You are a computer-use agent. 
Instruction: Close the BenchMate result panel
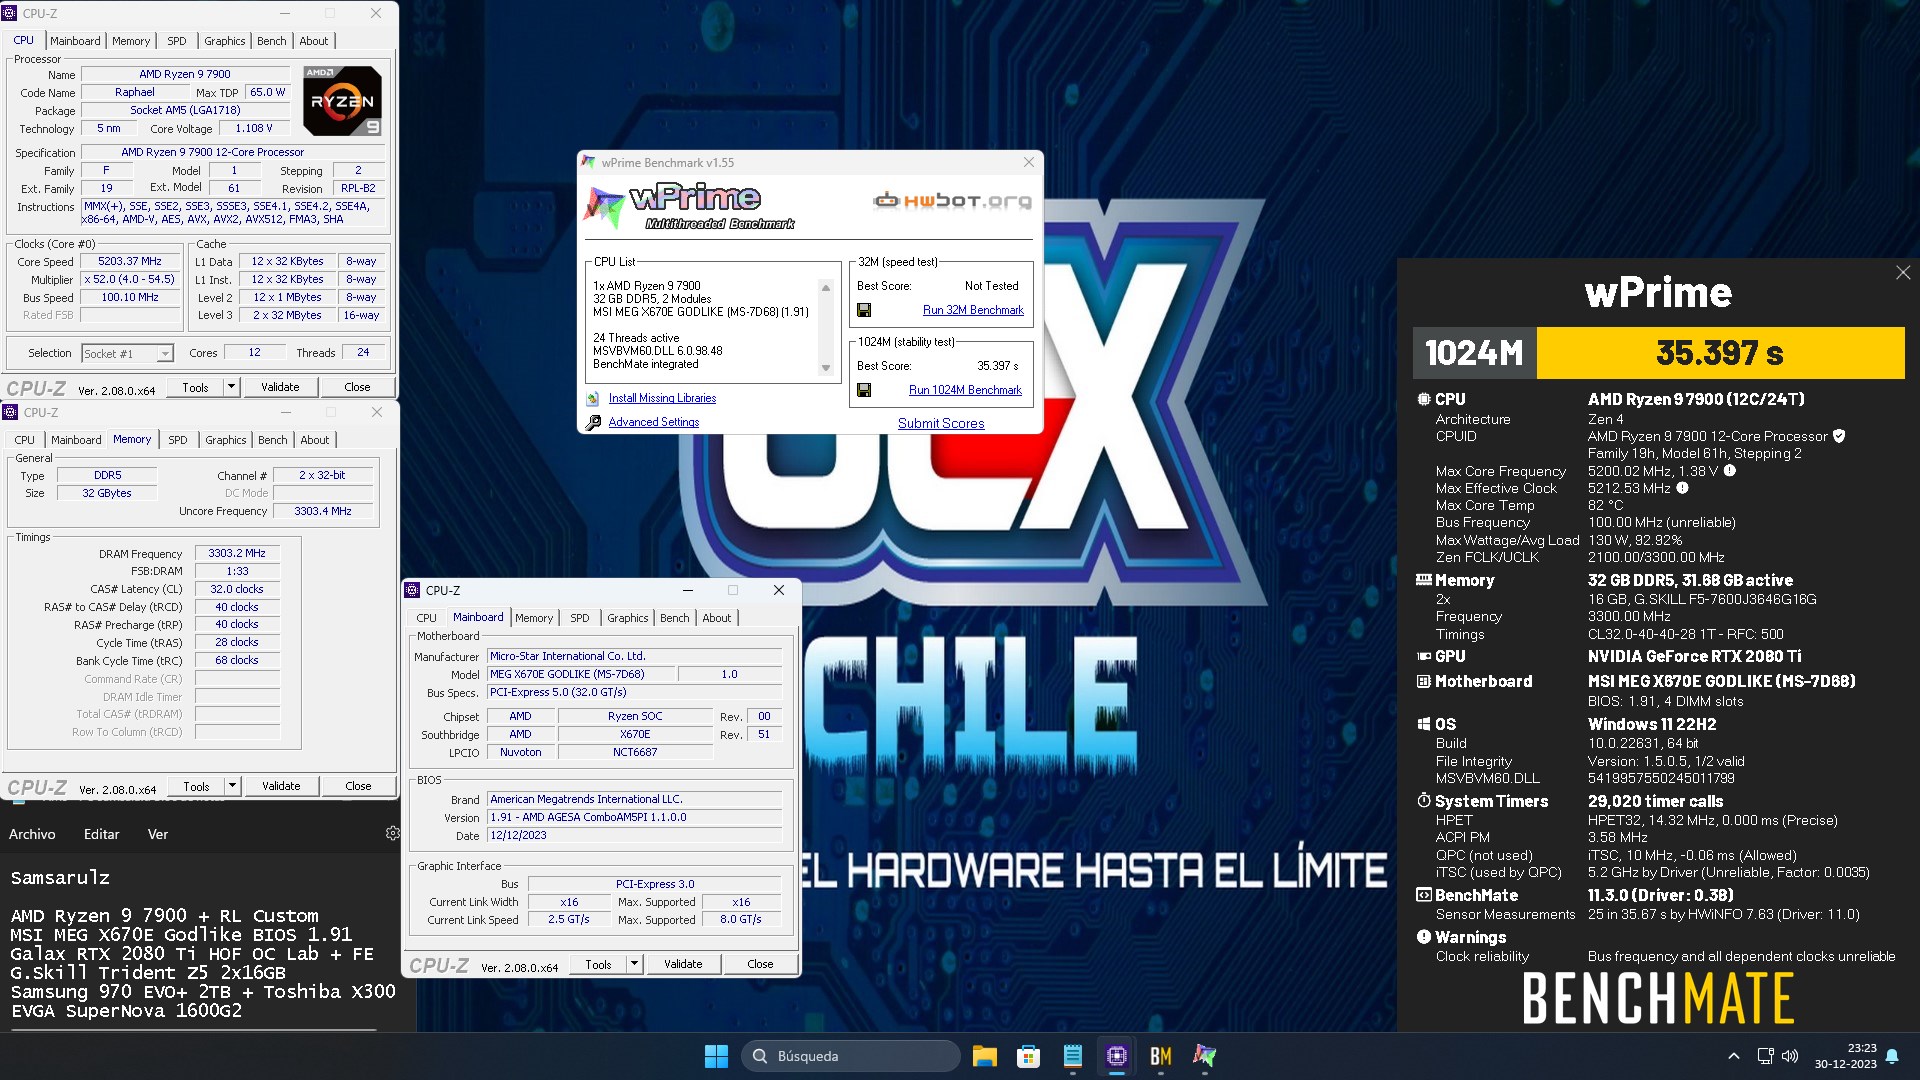coord(1903,273)
